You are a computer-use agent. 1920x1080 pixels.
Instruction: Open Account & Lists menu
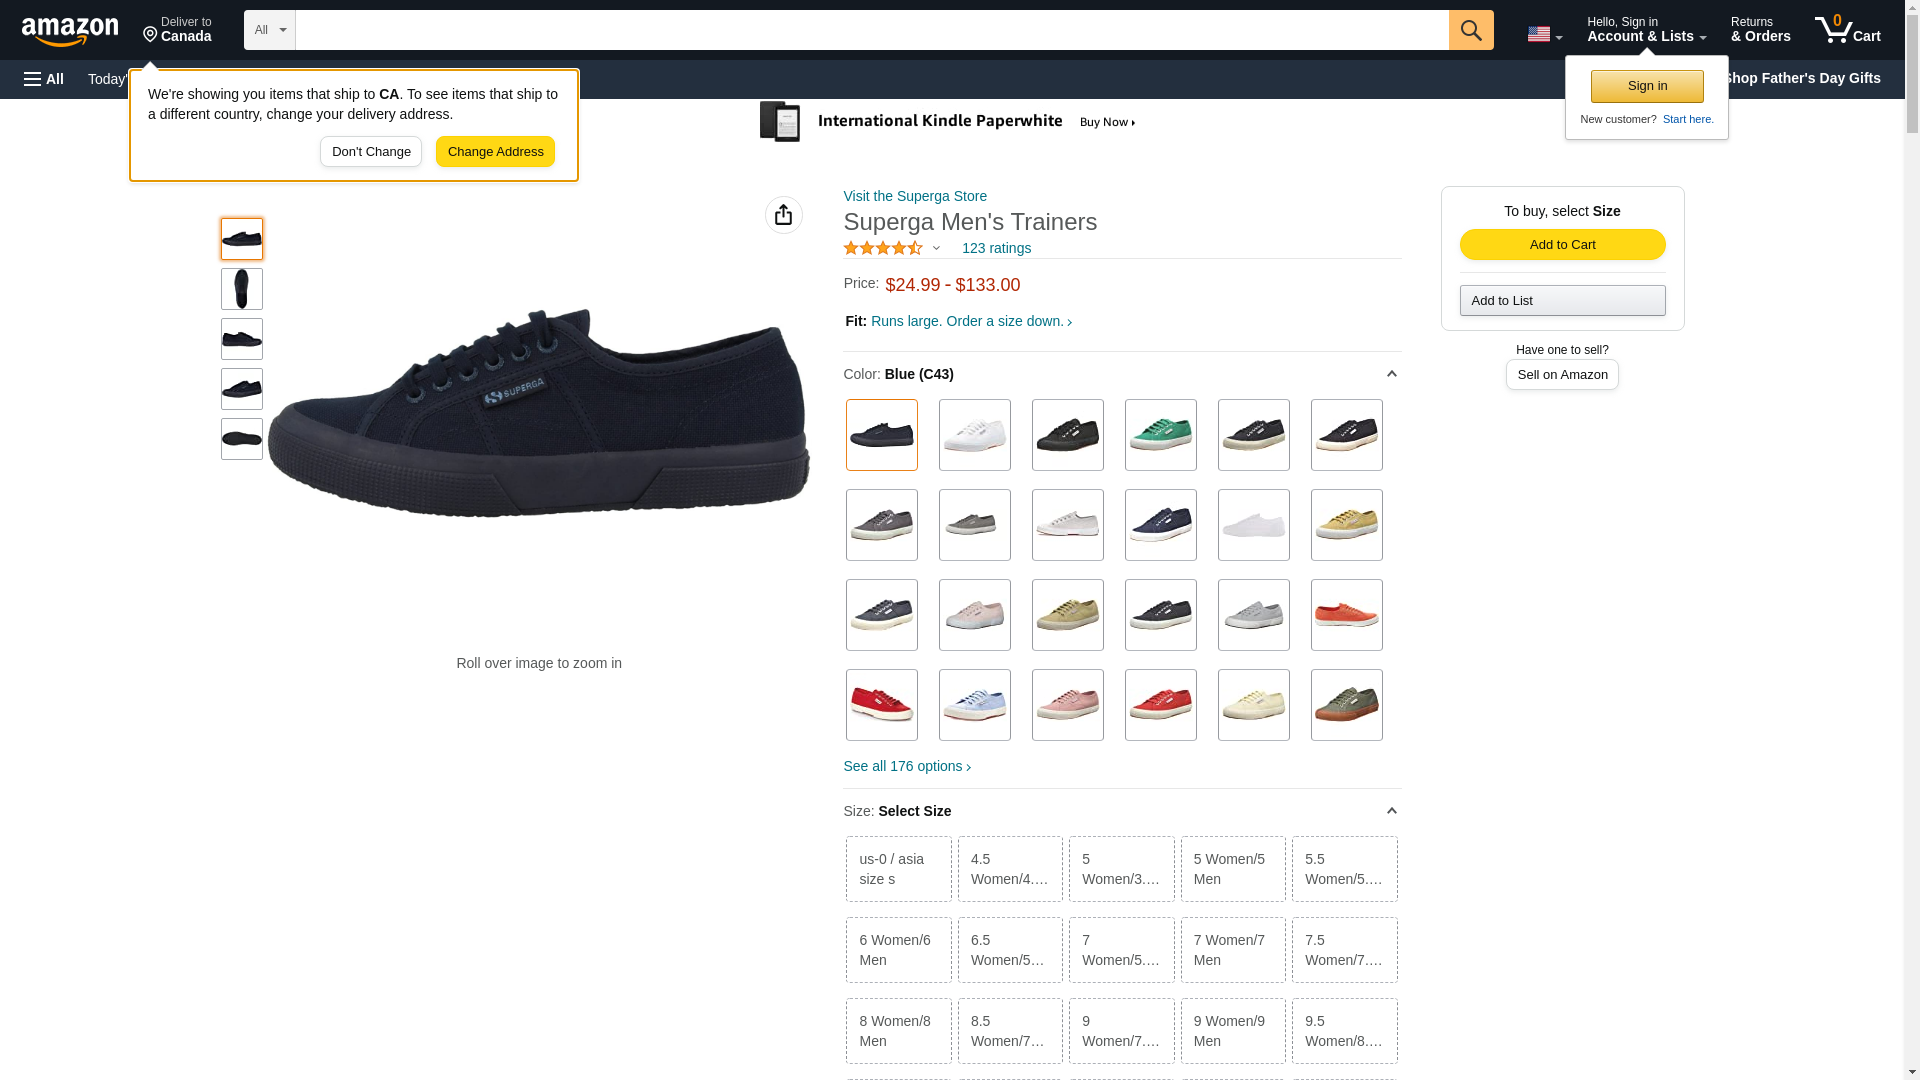coord(1646,30)
